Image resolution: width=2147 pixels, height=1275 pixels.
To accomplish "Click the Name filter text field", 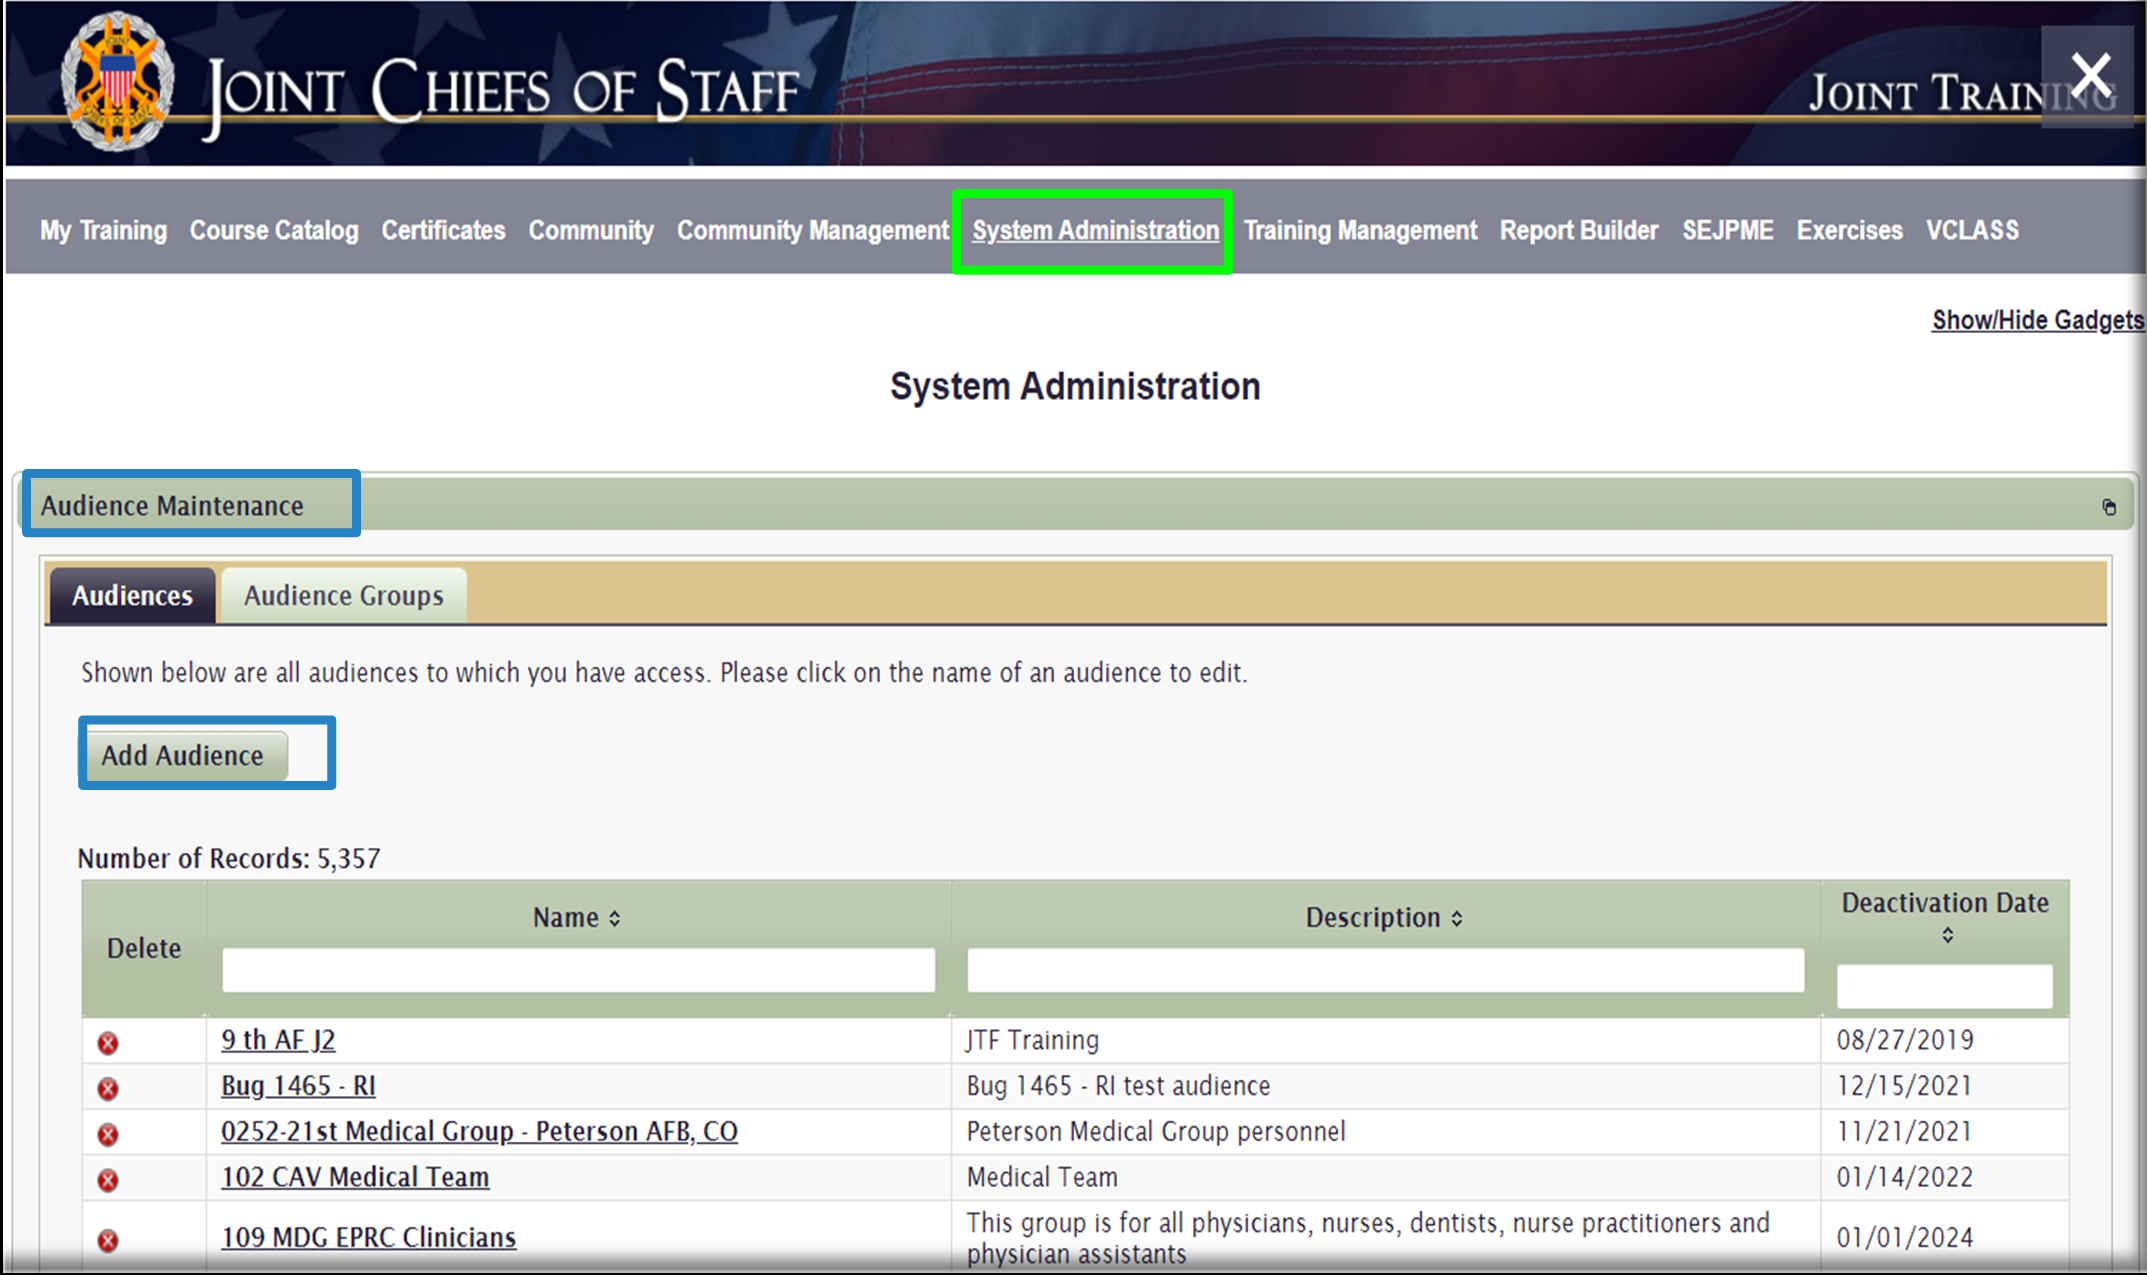I will 578,970.
